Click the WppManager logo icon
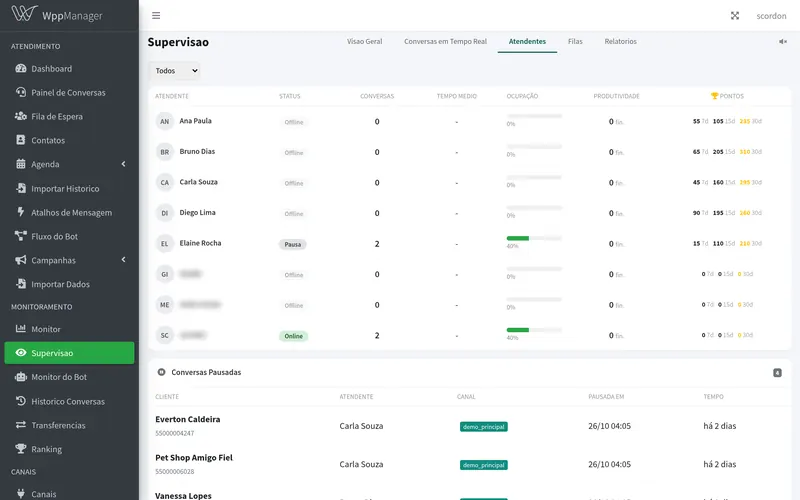Viewport: 800px width, 500px height. pyautogui.click(x=24, y=14)
